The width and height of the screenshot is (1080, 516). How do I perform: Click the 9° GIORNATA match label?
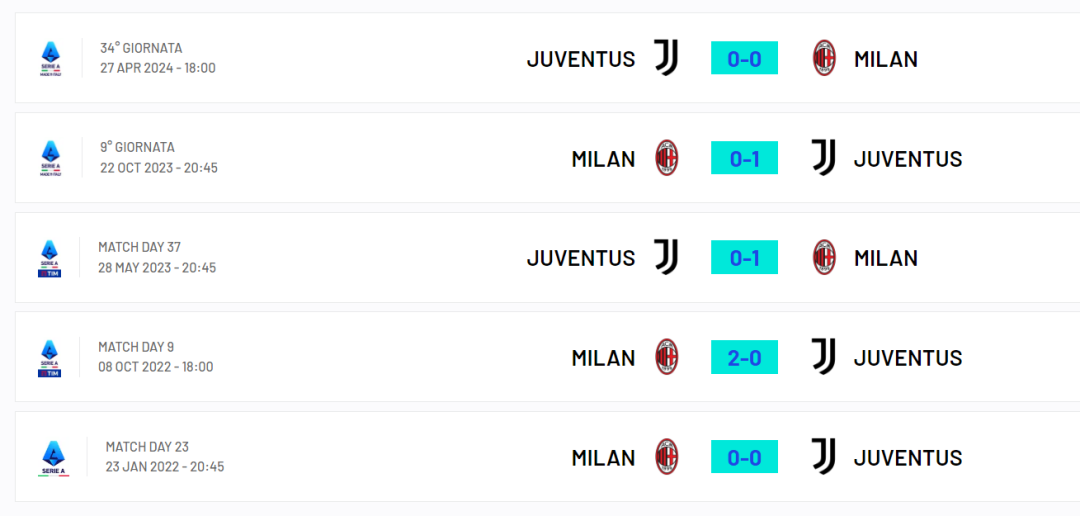[137, 147]
